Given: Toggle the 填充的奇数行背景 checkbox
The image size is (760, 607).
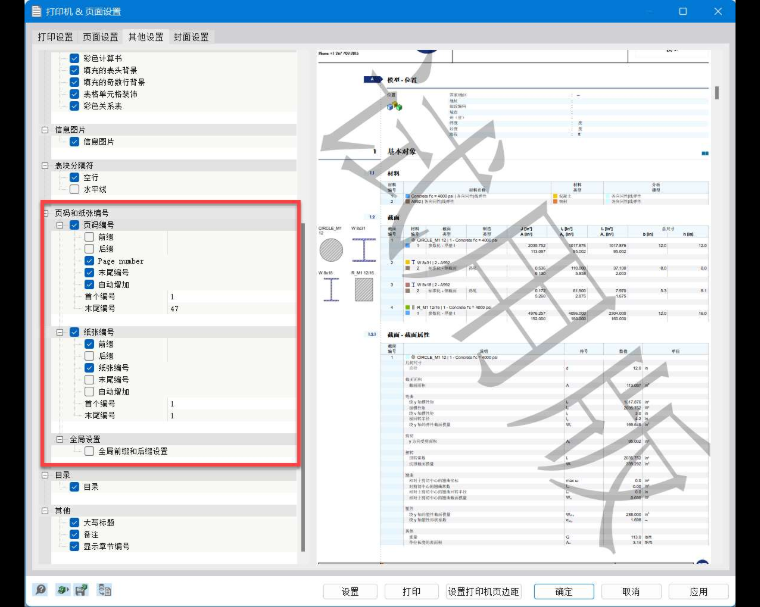Looking at the screenshot, I should [x=74, y=82].
